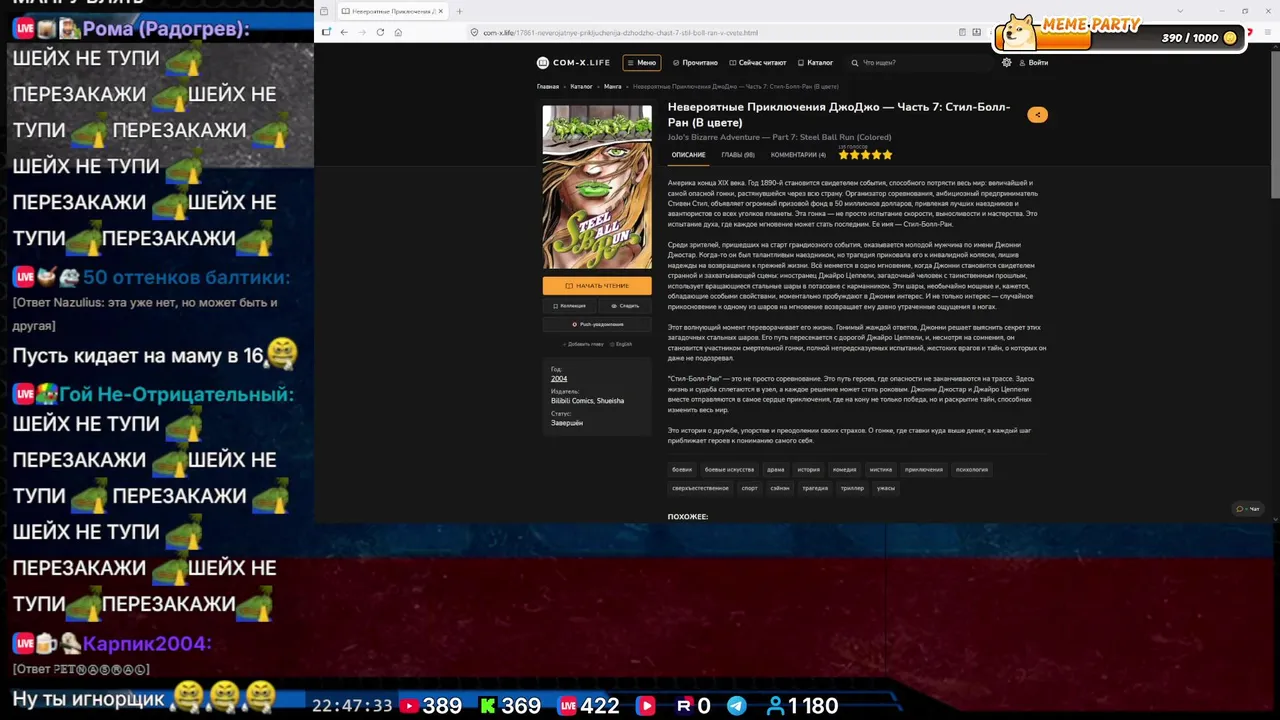Click the приключения genre tag

(x=924, y=469)
